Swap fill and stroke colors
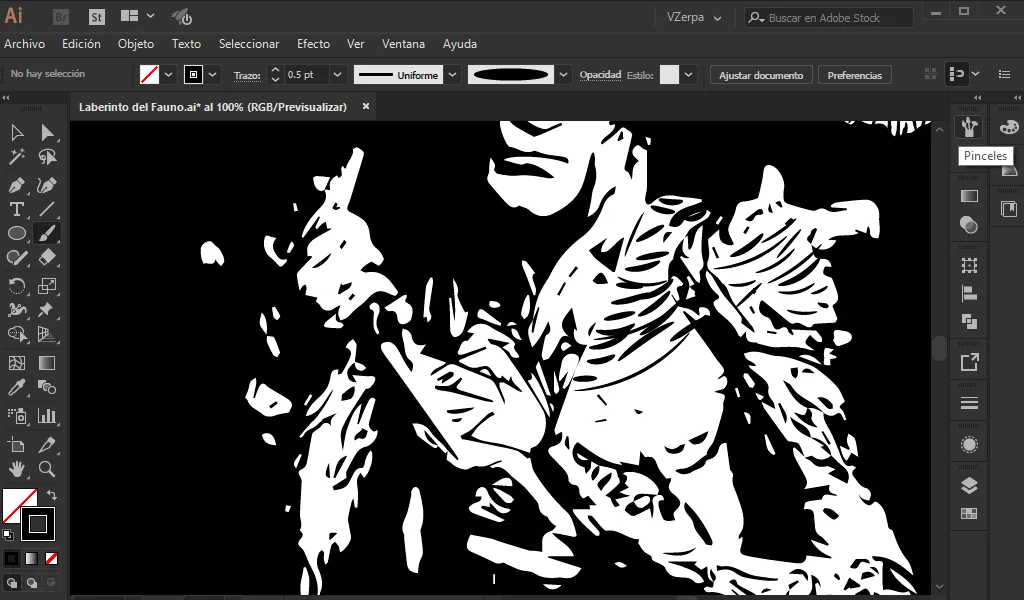The width and height of the screenshot is (1024, 600). coord(52,495)
